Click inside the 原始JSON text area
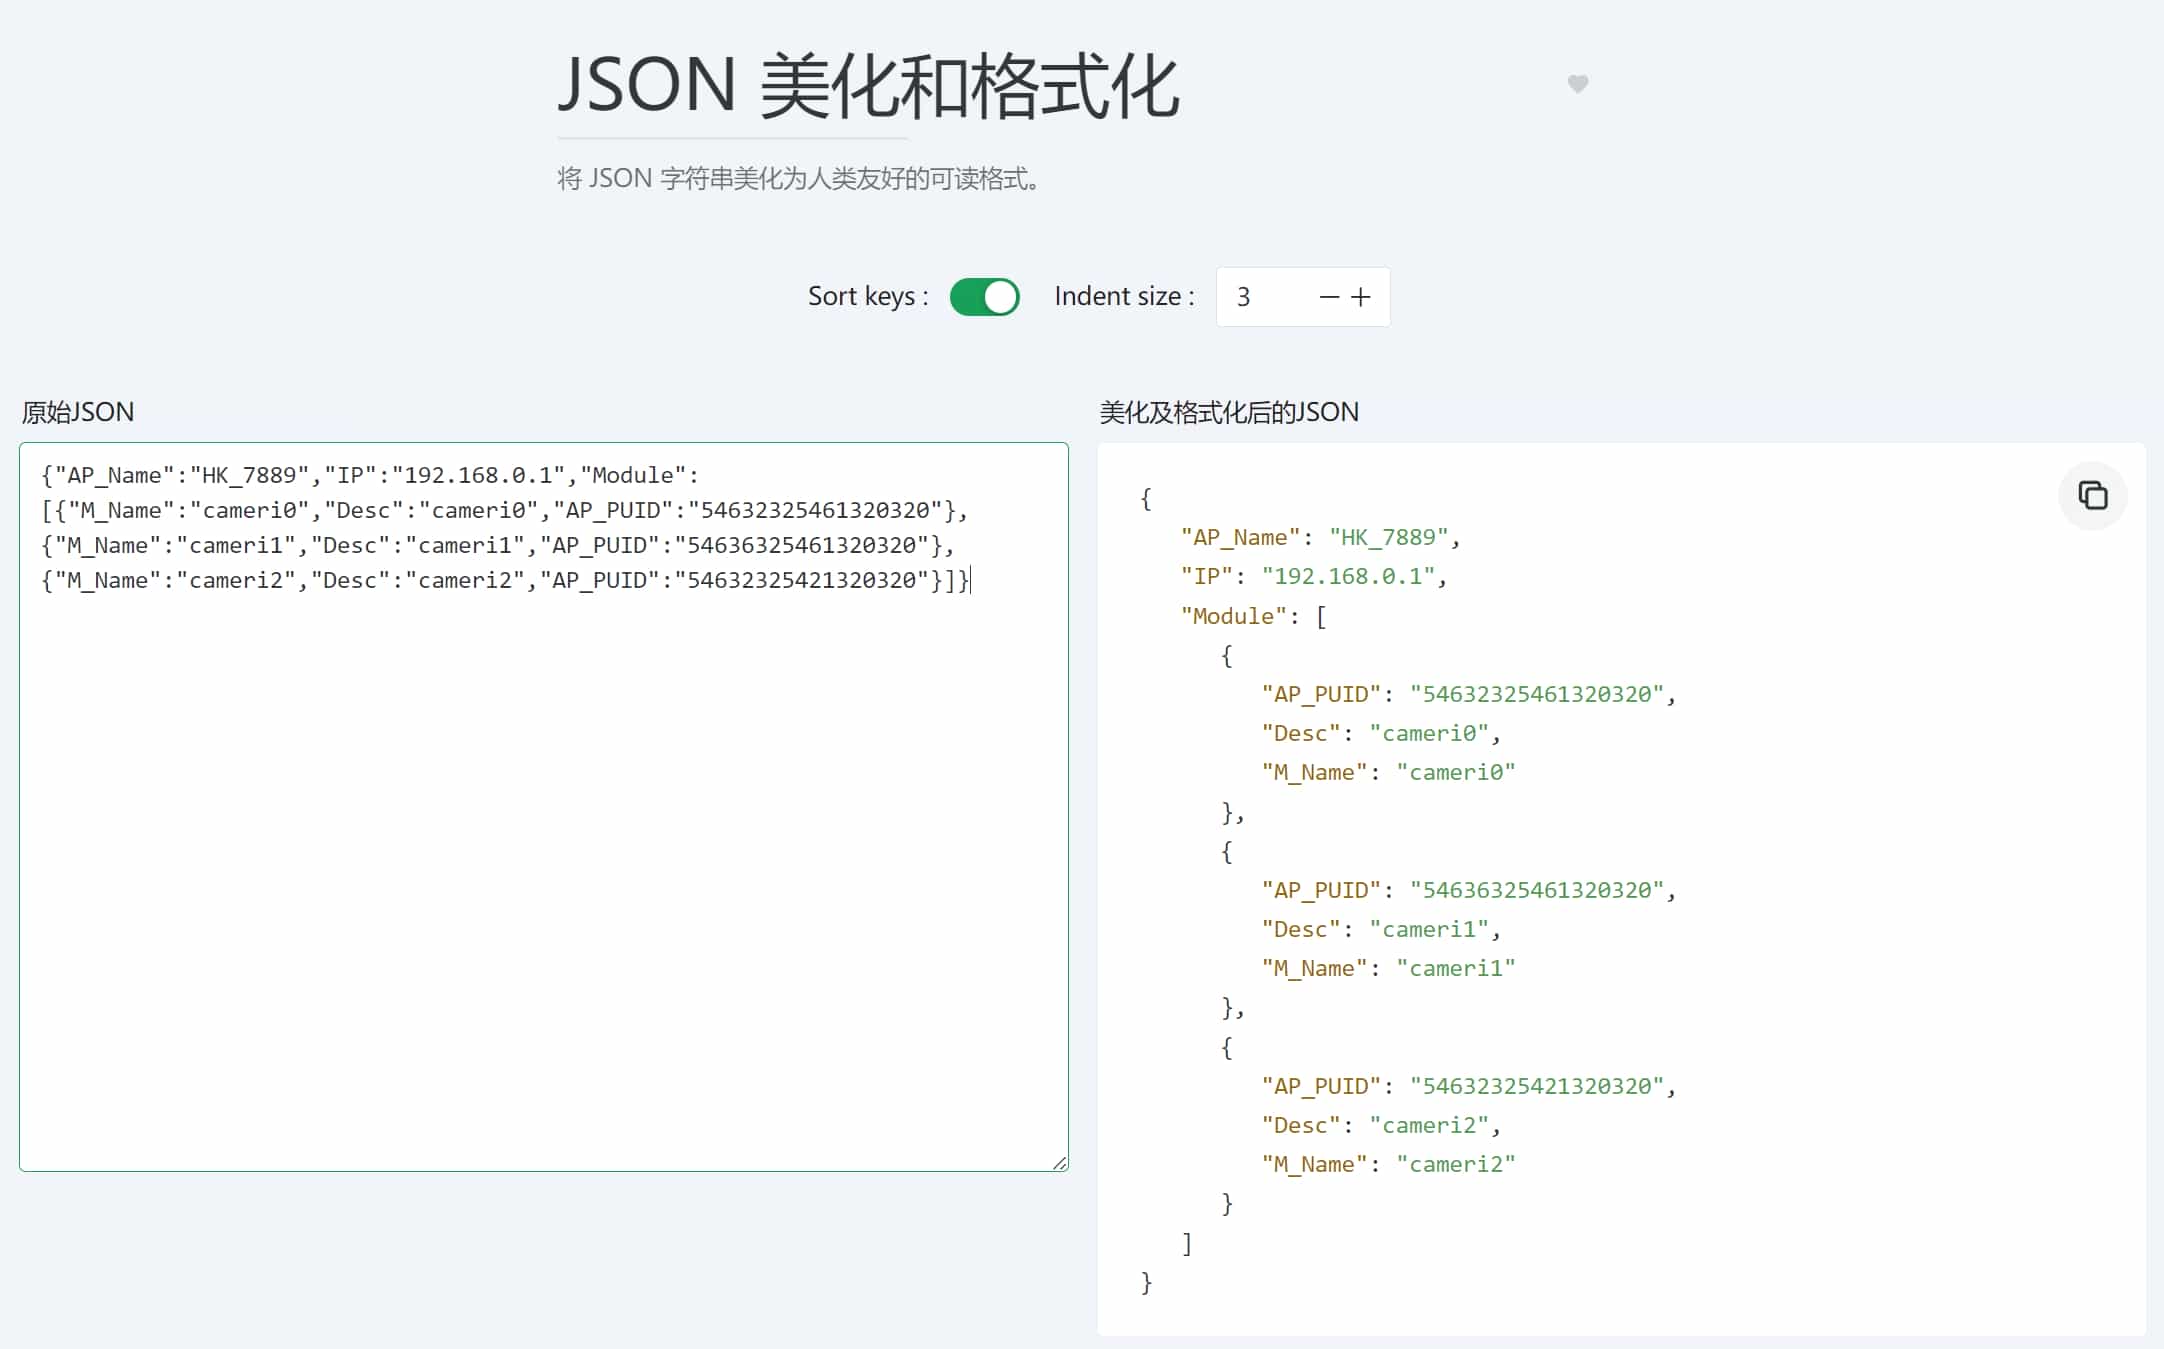The width and height of the screenshot is (2164, 1349). pyautogui.click(x=543, y=850)
